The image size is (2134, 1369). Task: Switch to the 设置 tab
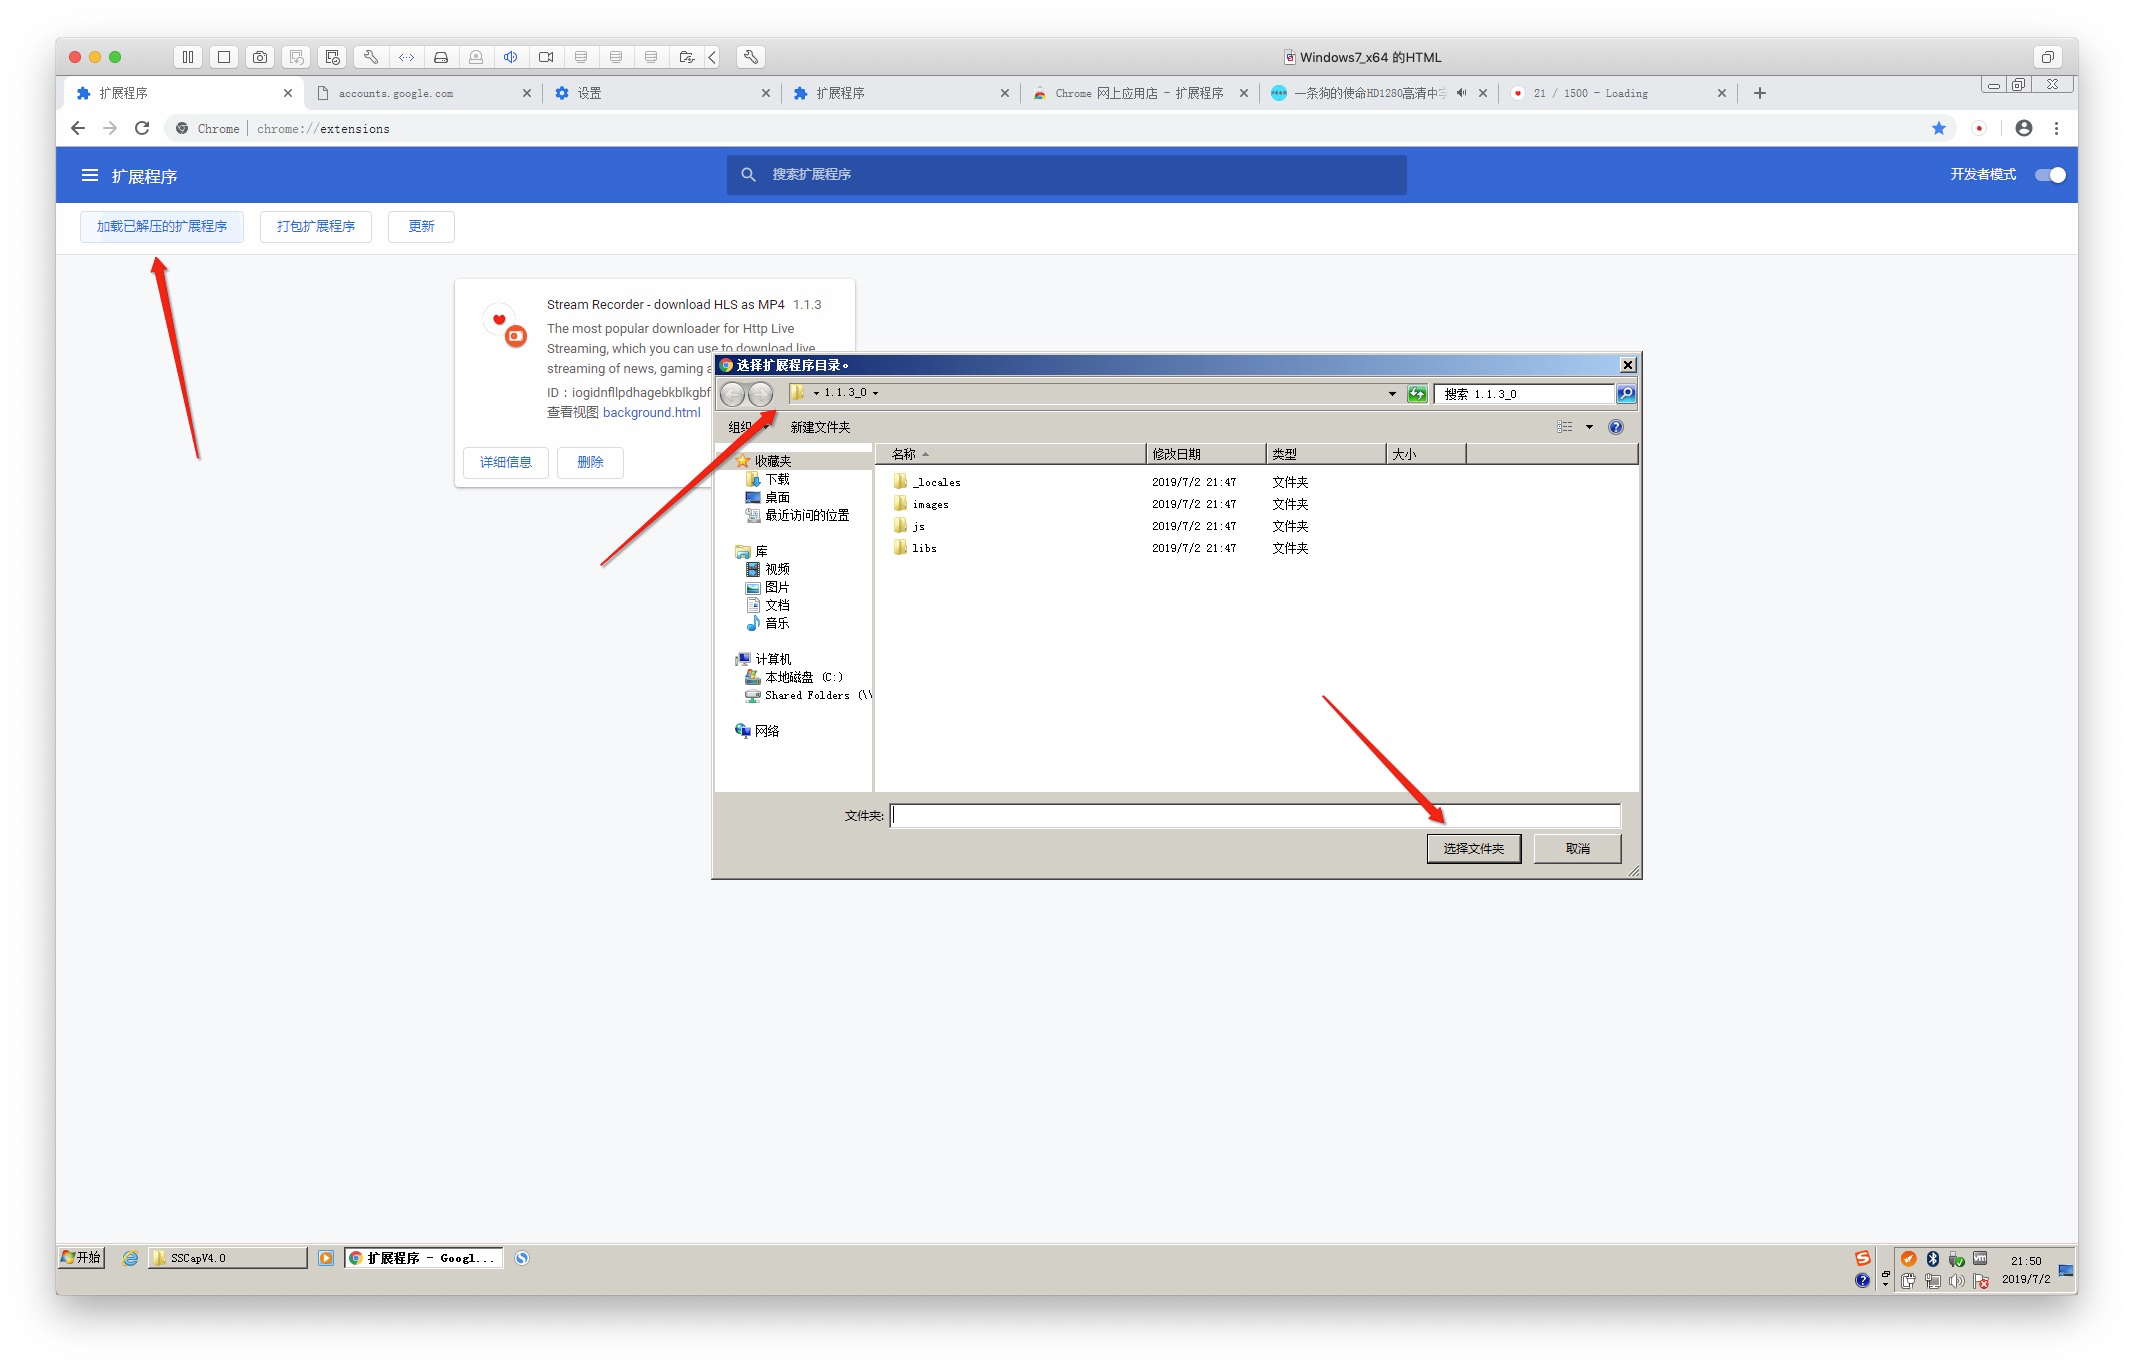pyautogui.click(x=662, y=93)
